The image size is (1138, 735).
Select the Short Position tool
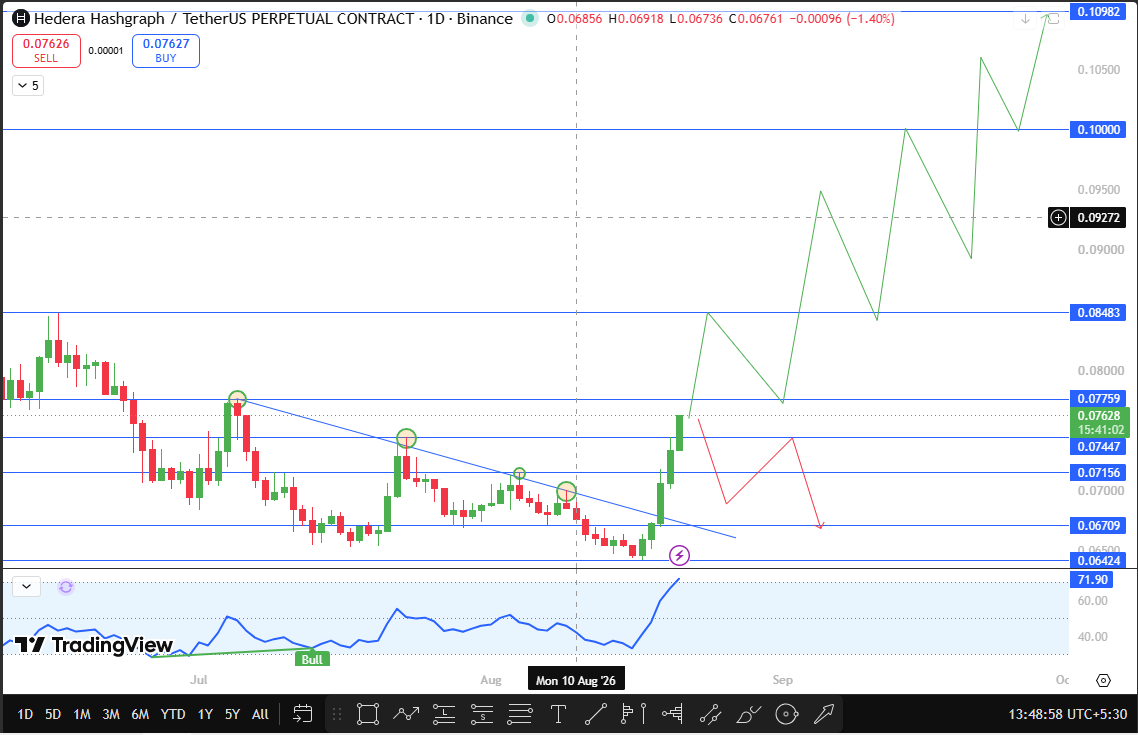pos(482,714)
